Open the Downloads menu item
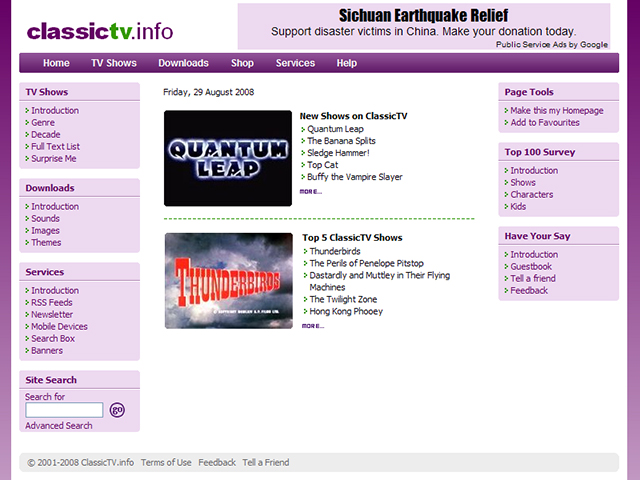640x480 pixels. tap(183, 63)
